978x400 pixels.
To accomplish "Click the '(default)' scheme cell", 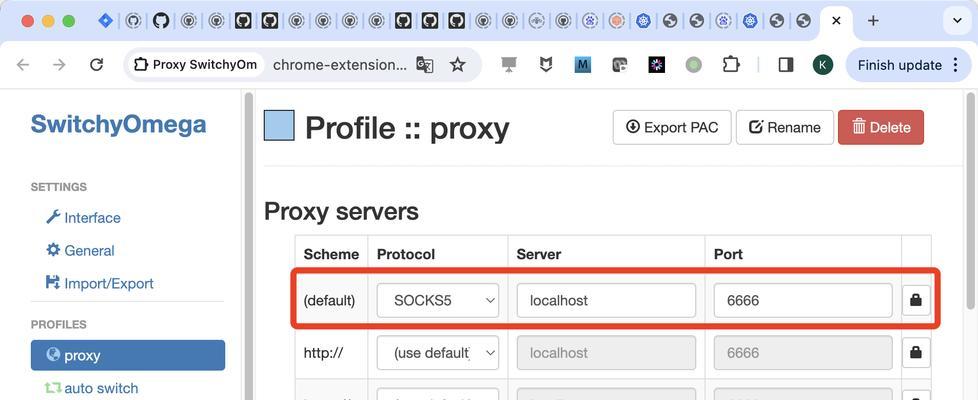I will 329,300.
